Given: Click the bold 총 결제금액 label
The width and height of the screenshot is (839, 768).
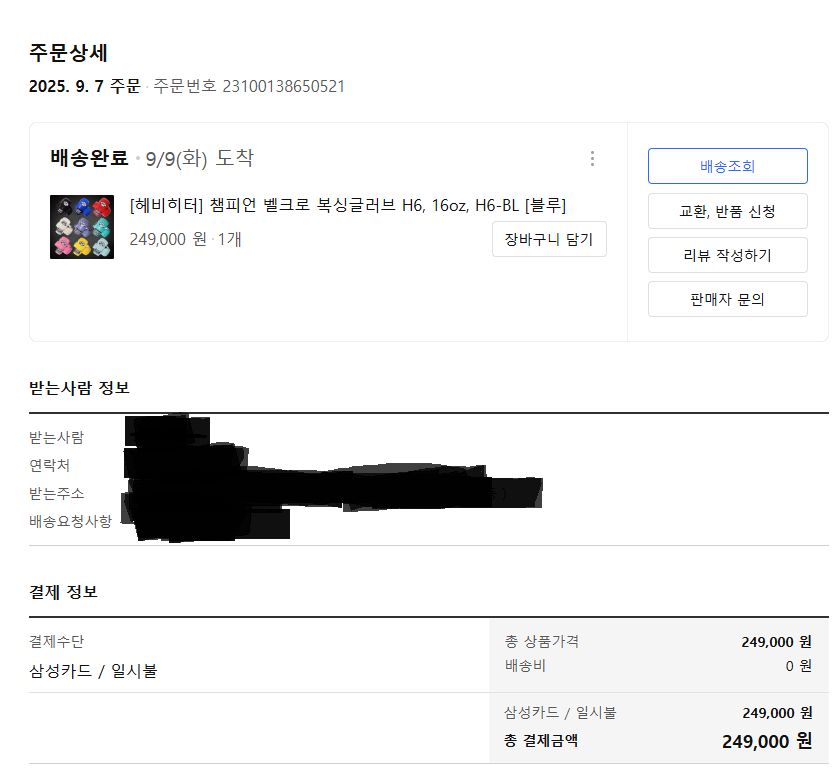Looking at the screenshot, I should 541,741.
